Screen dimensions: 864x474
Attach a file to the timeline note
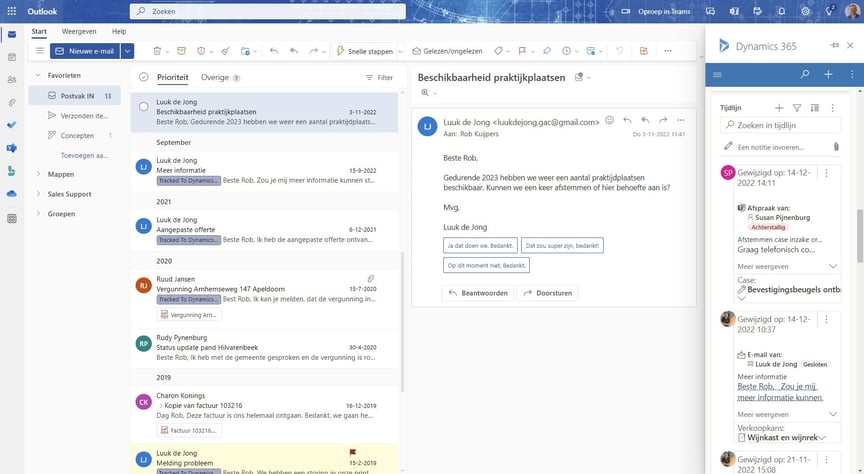(x=836, y=147)
